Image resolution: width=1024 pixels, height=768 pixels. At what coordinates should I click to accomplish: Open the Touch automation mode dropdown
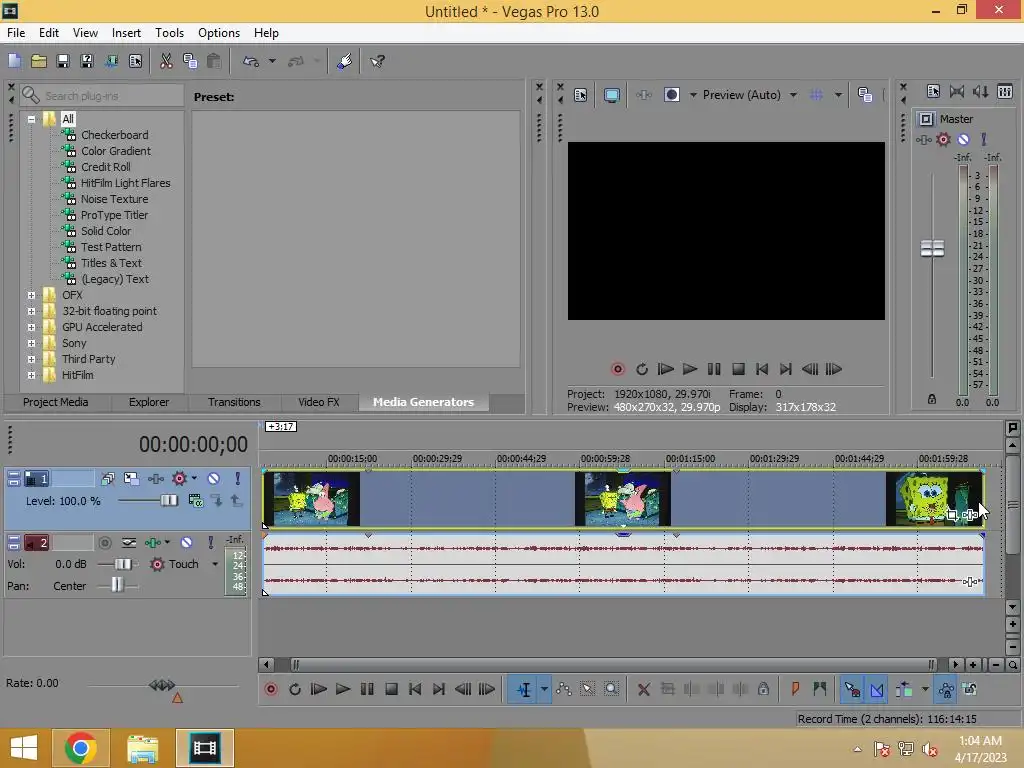point(215,564)
